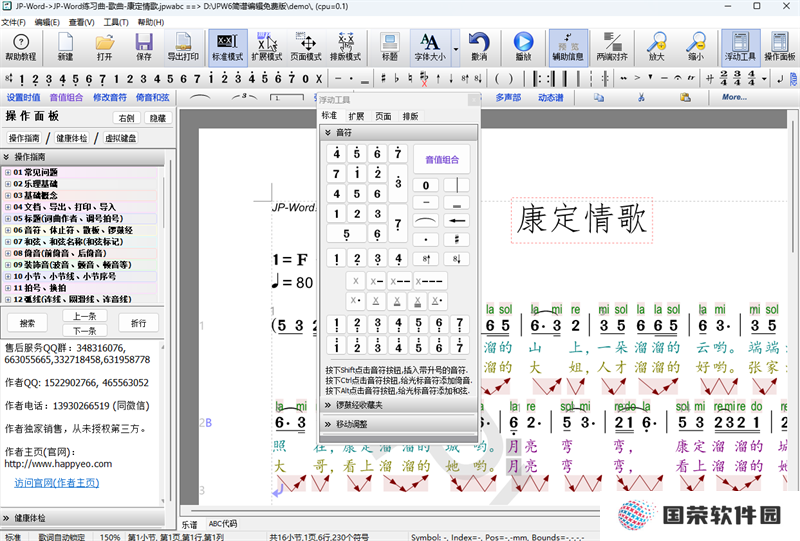Open the 帮助教程 help tutorial

pos(20,47)
